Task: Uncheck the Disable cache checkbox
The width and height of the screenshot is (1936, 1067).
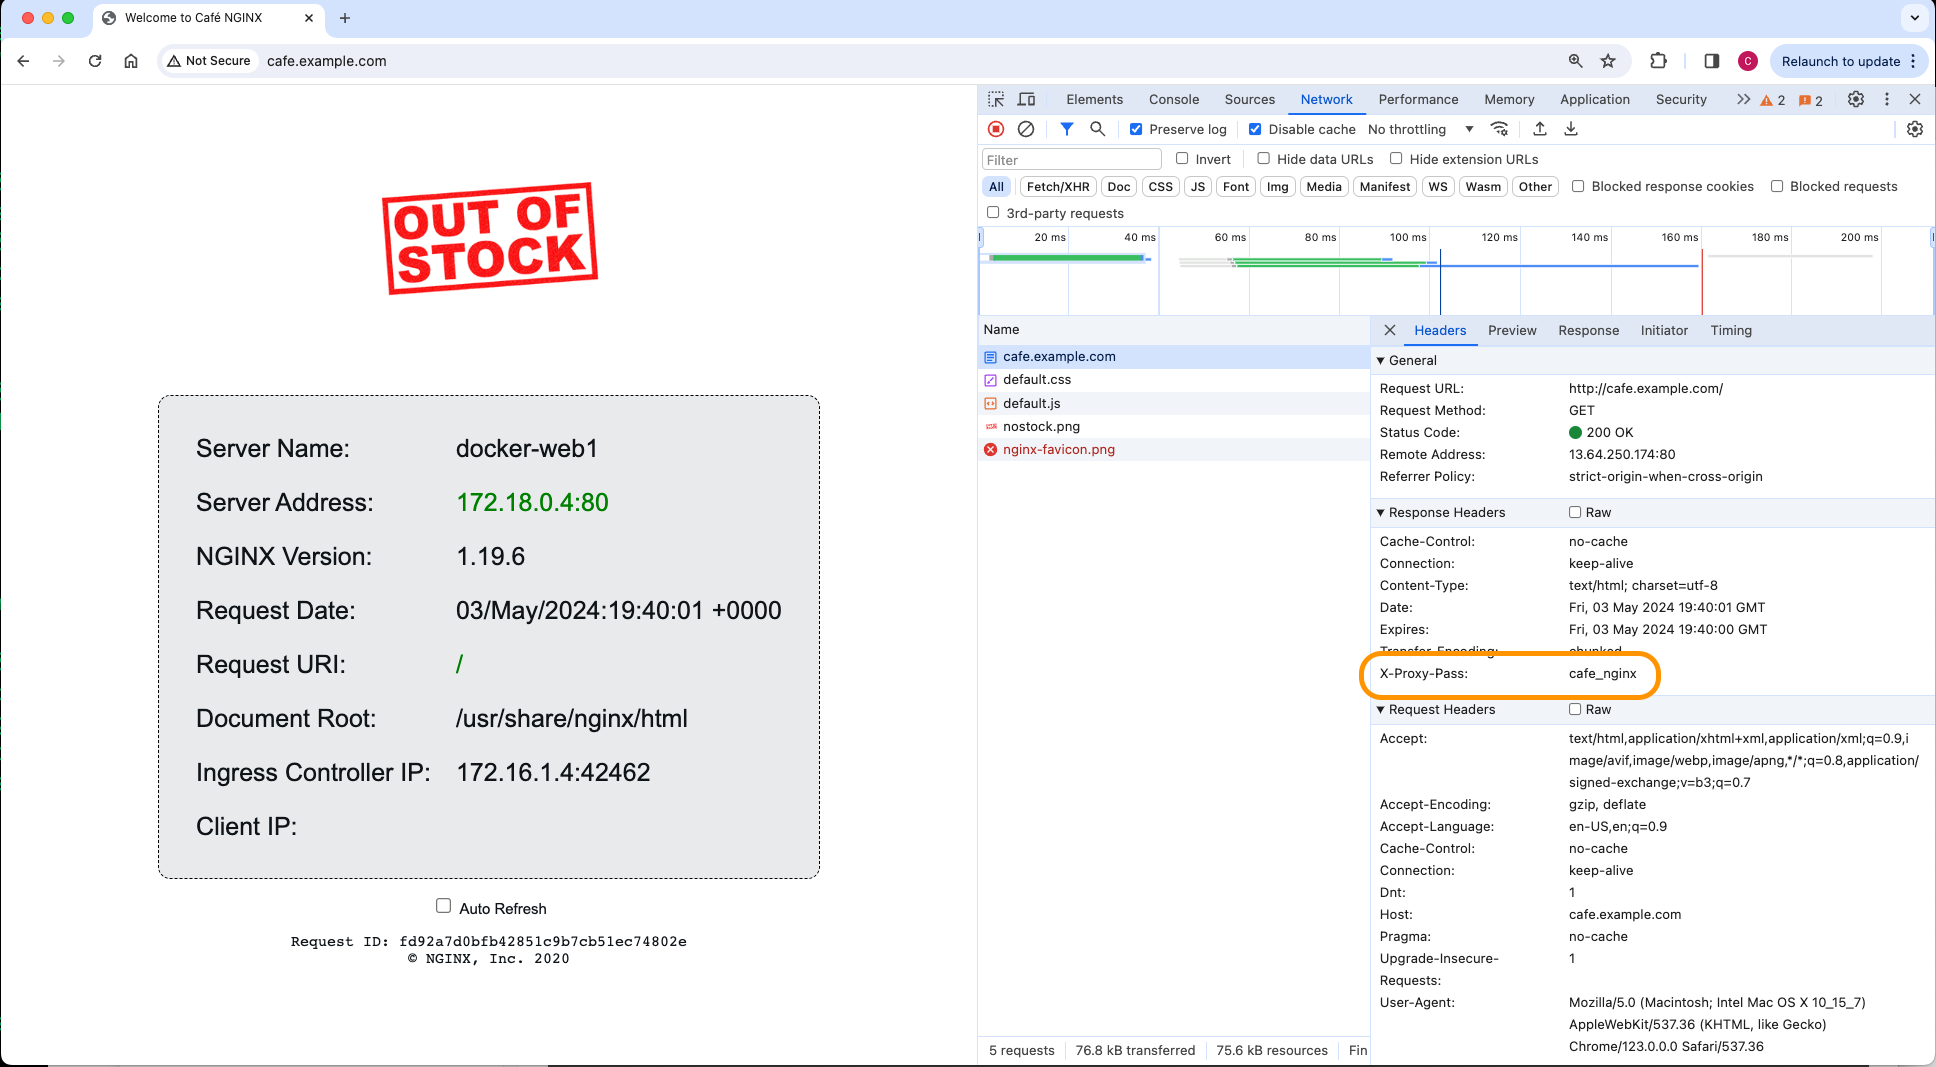Action: [x=1255, y=129]
